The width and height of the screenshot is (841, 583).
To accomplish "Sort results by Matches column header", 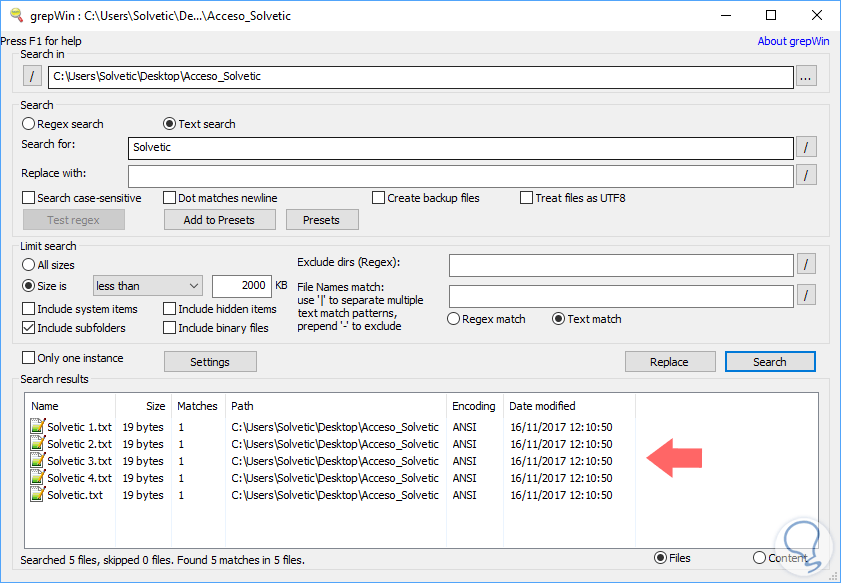I will click(x=198, y=406).
